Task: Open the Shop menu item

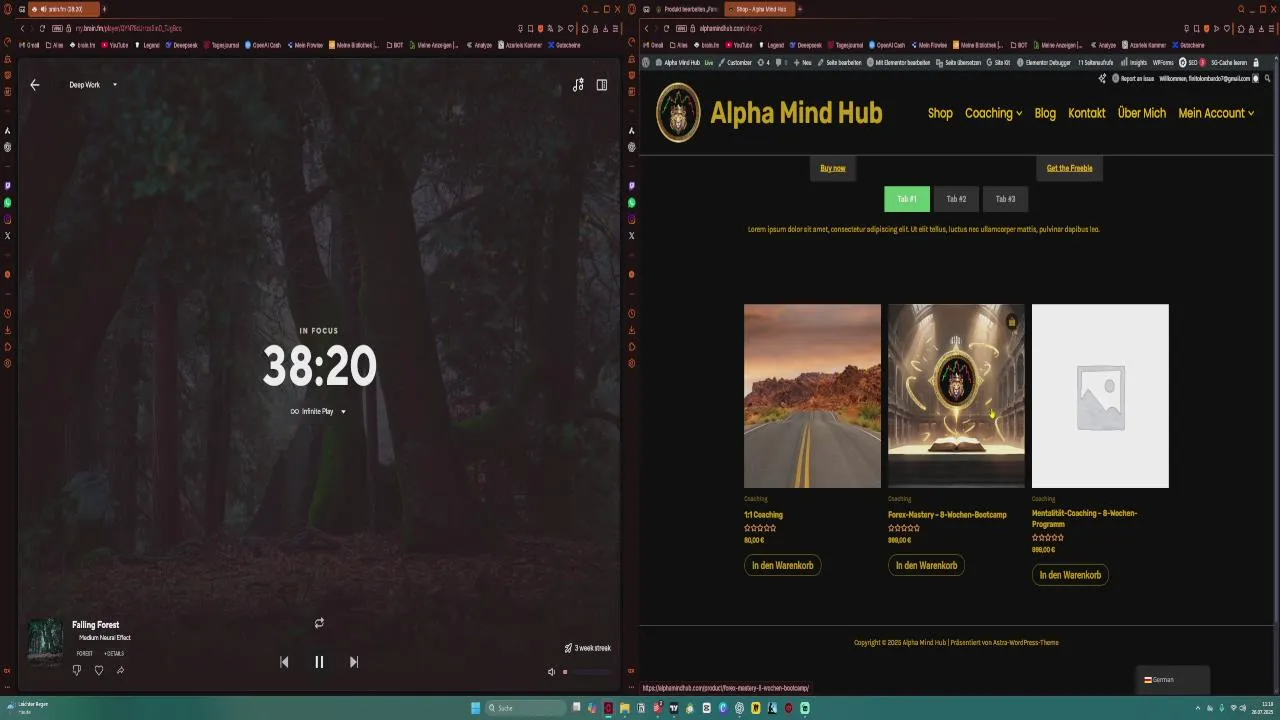Action: [940, 113]
